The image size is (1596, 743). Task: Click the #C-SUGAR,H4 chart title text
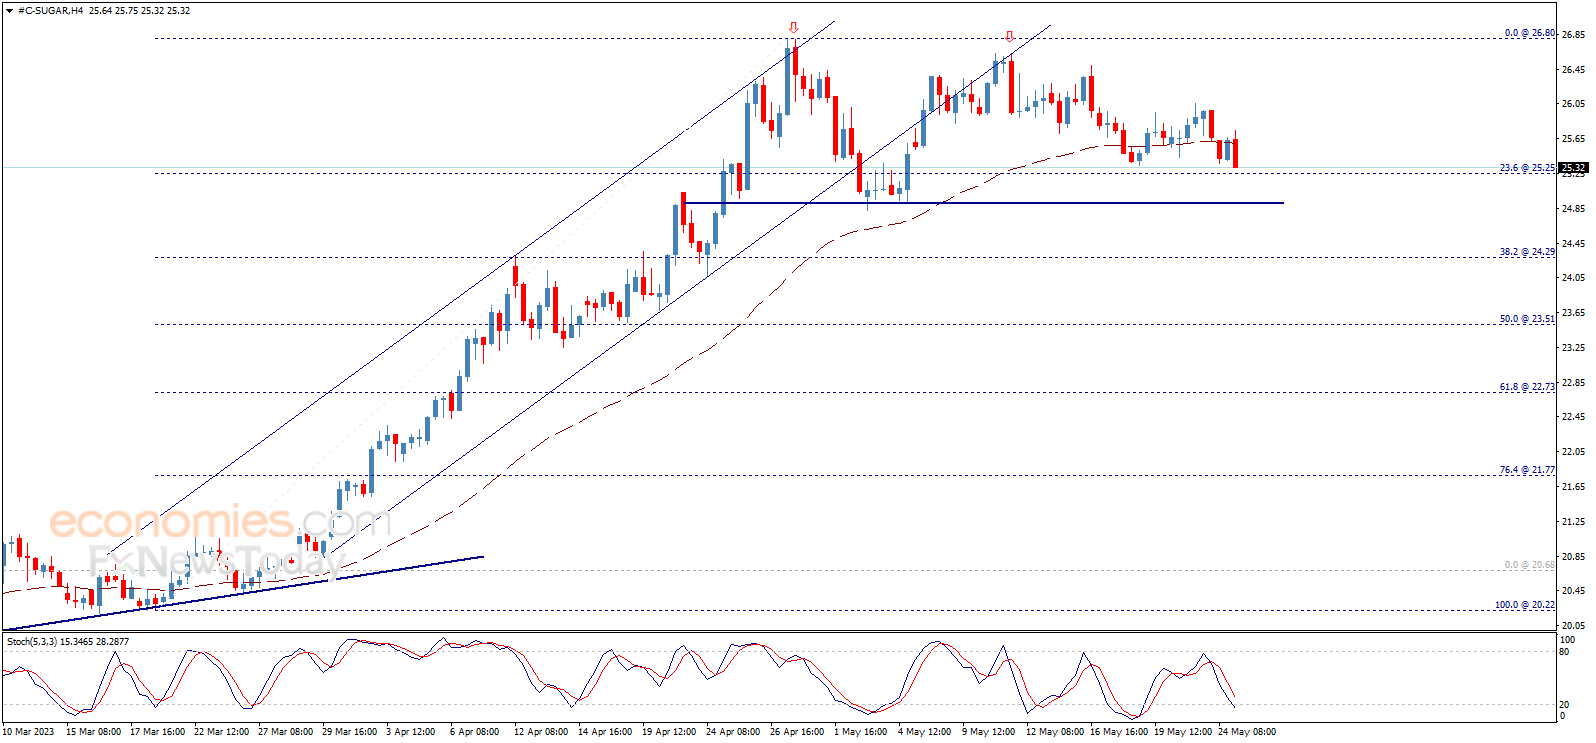(x=51, y=11)
